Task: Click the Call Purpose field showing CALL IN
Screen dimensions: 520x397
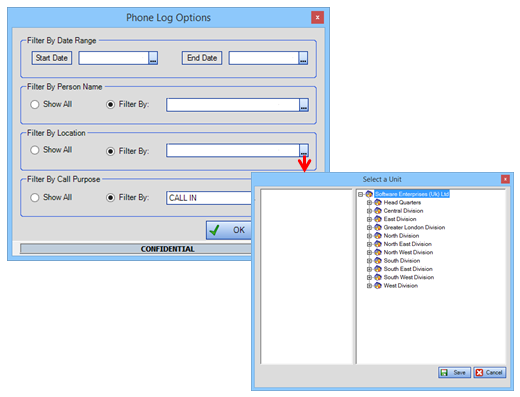Action: tap(209, 198)
